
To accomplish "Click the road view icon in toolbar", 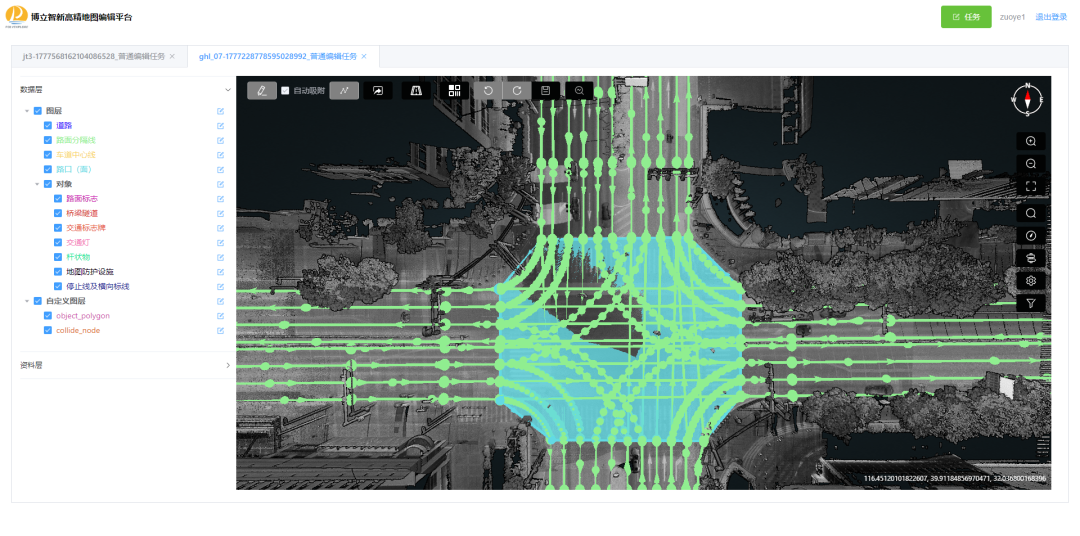I will 416,90.
